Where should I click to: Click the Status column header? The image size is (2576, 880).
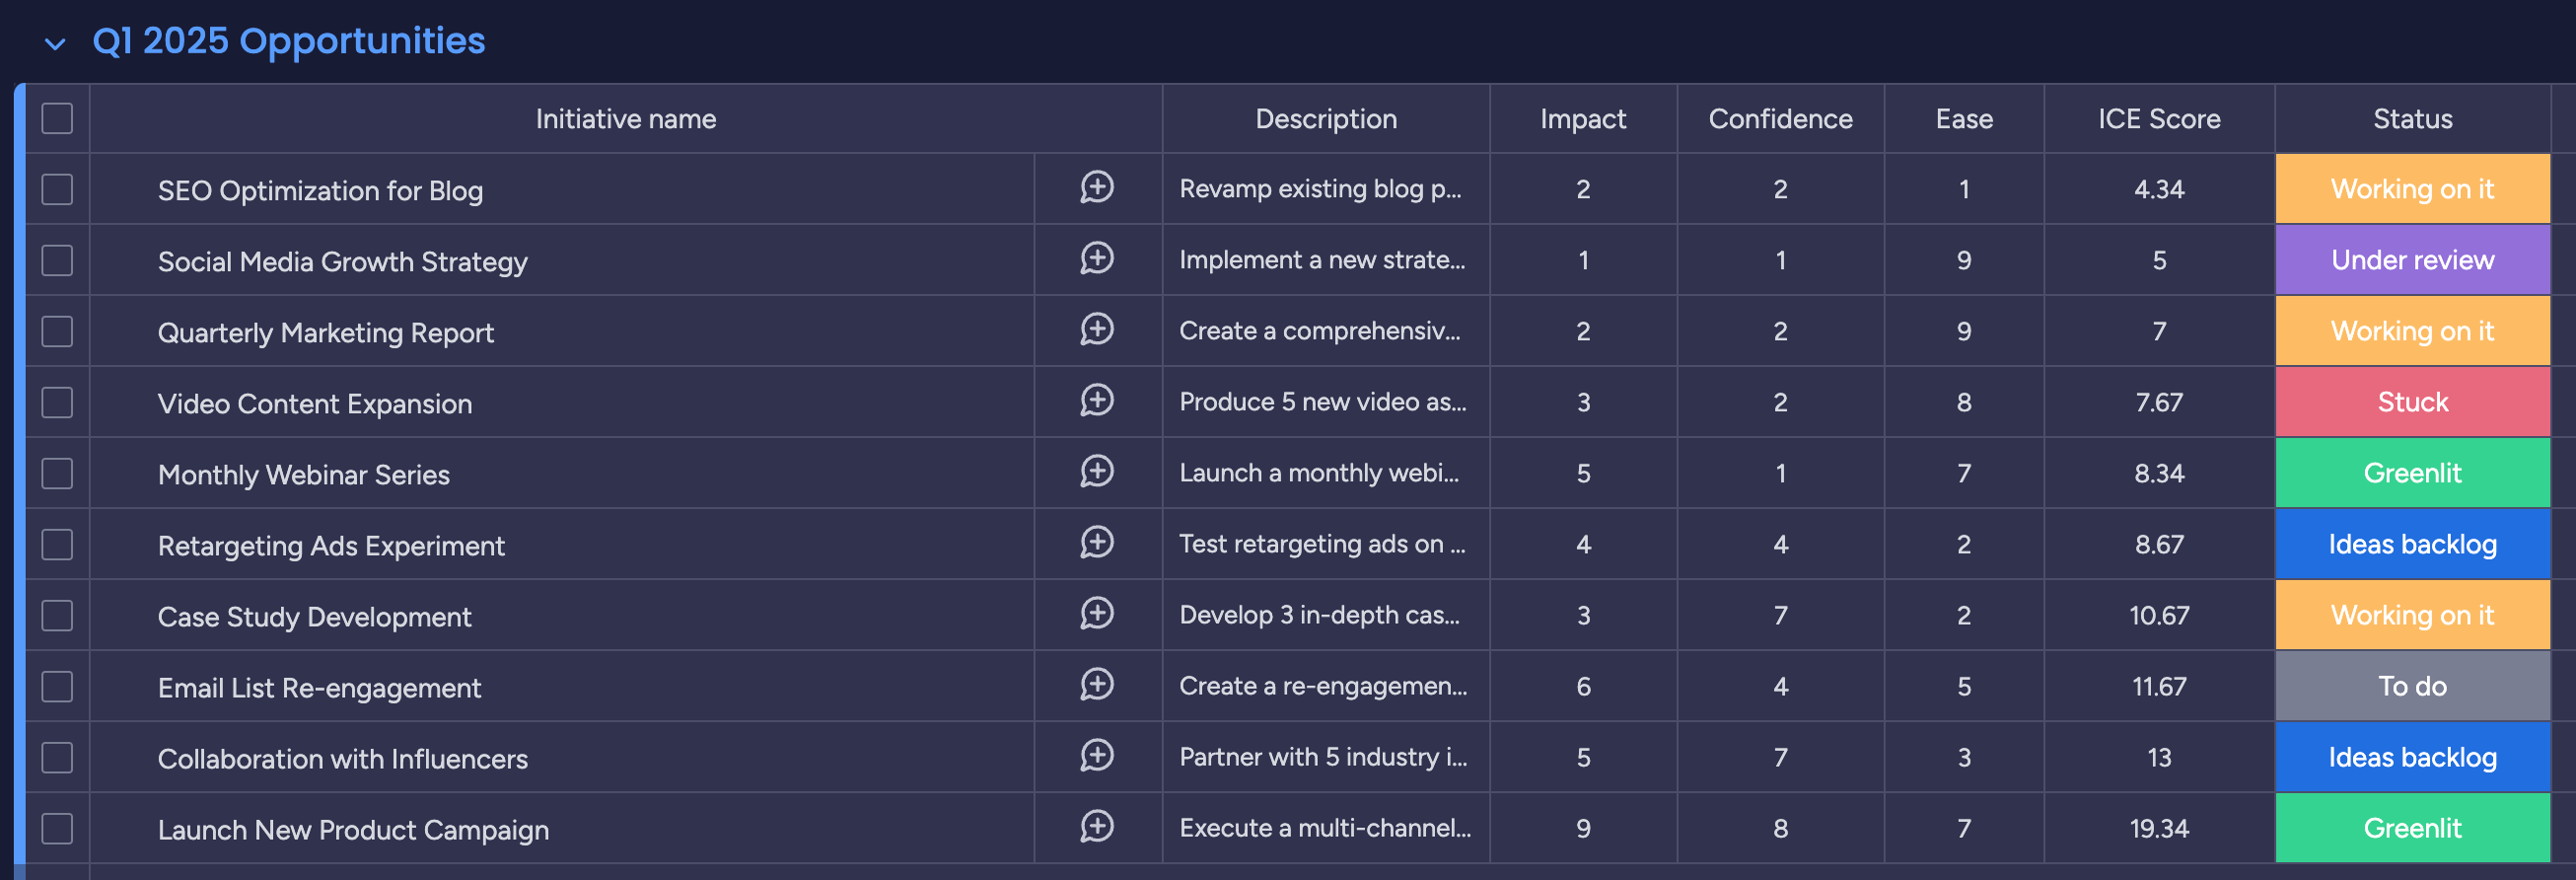click(x=2412, y=118)
